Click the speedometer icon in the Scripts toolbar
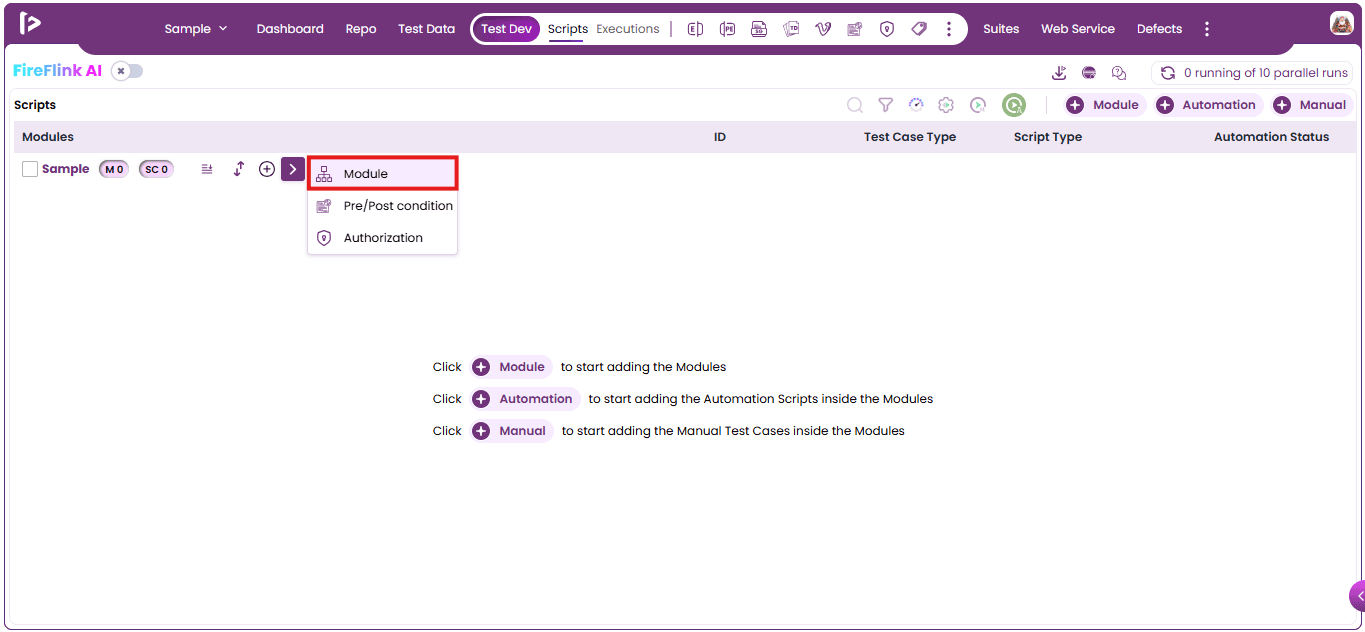This screenshot has height=632, width=1365. pos(916,105)
